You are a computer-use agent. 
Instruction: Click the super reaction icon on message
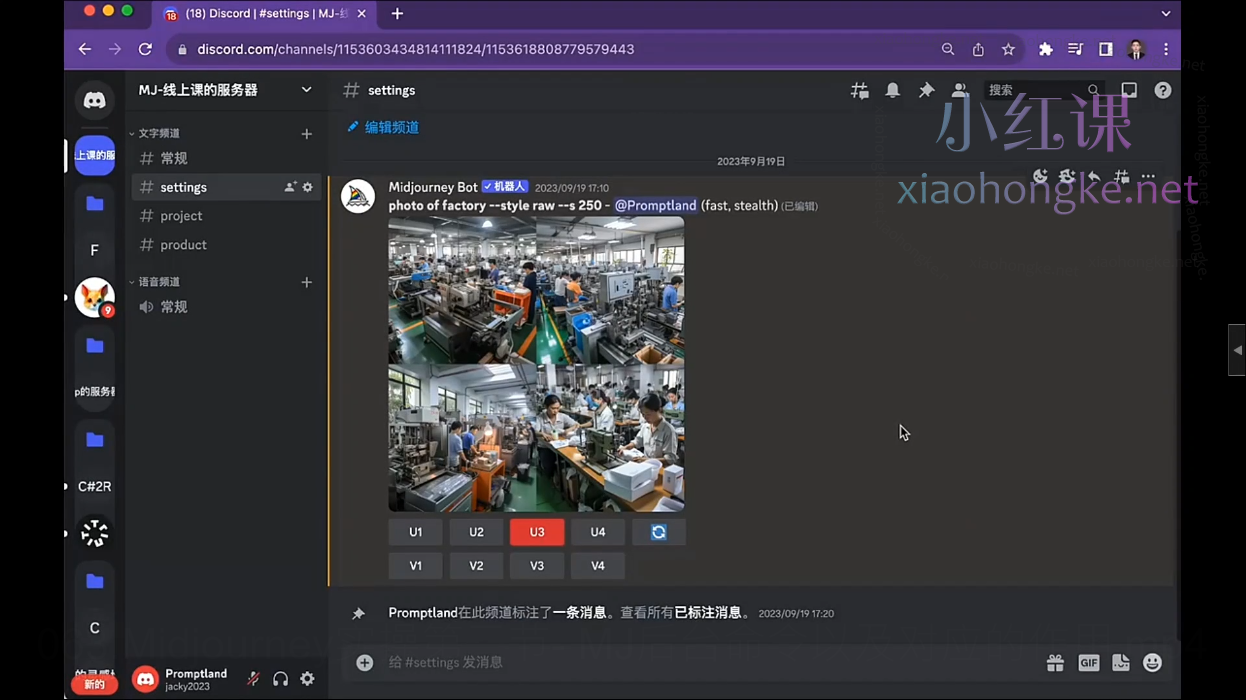pyautogui.click(x=1067, y=177)
